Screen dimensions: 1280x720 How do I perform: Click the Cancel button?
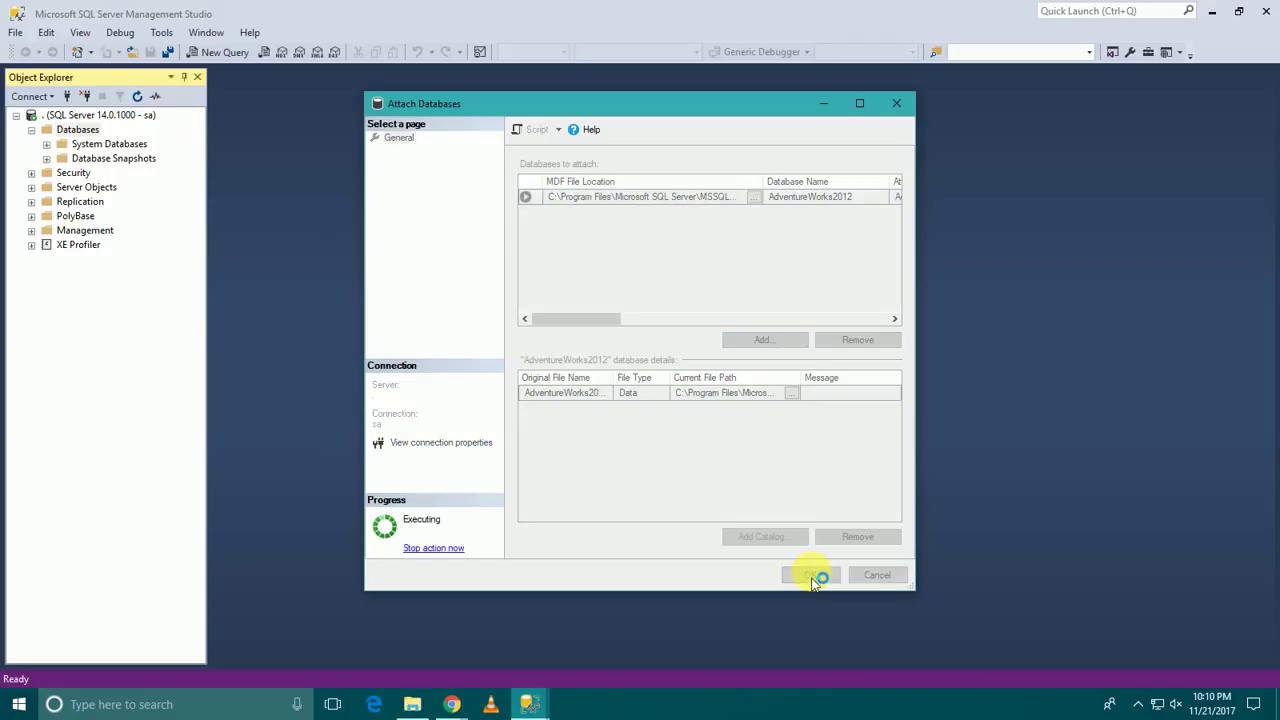(877, 575)
